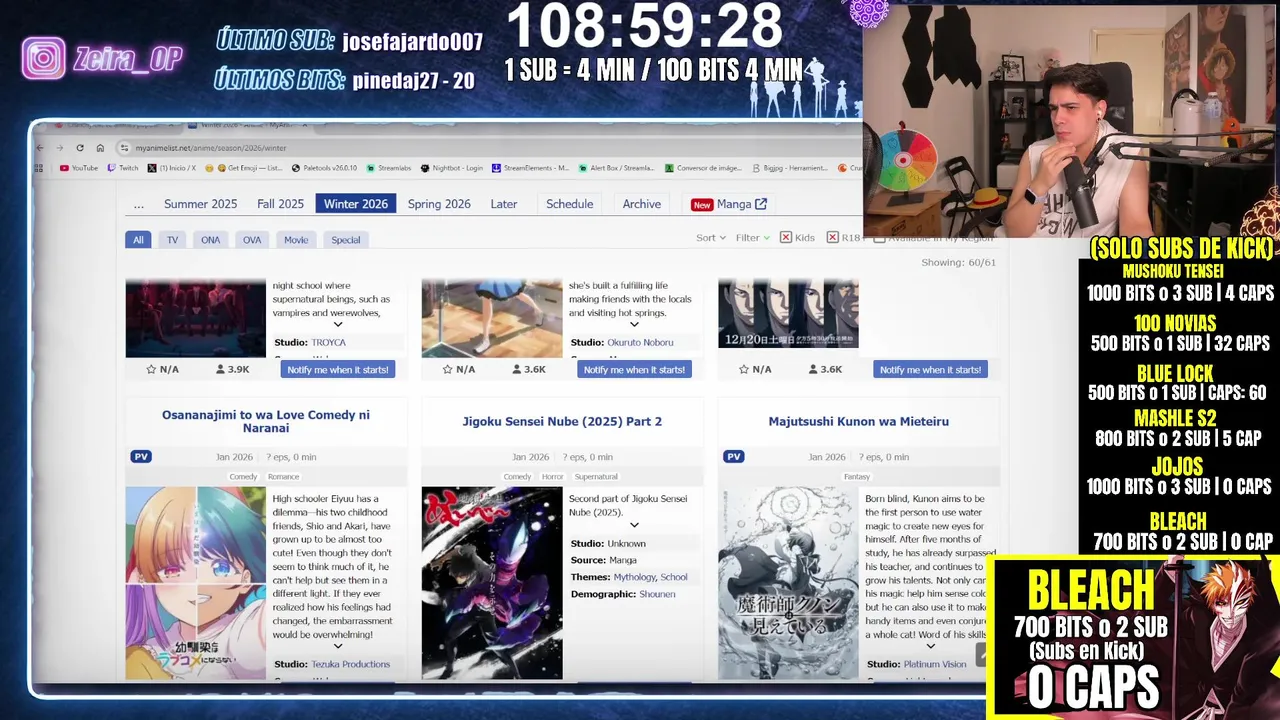Click Notify button on Okuruto Noboru card
This screenshot has width=1280, height=720.
[x=634, y=369]
